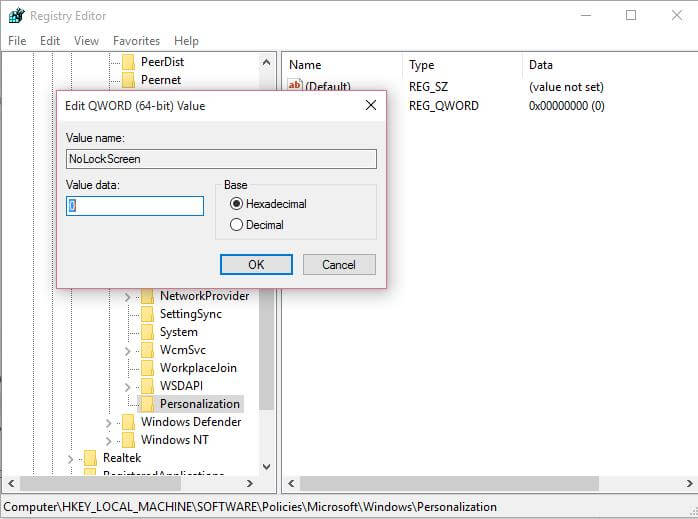Open the Help menu
698x519 pixels.
186,41
